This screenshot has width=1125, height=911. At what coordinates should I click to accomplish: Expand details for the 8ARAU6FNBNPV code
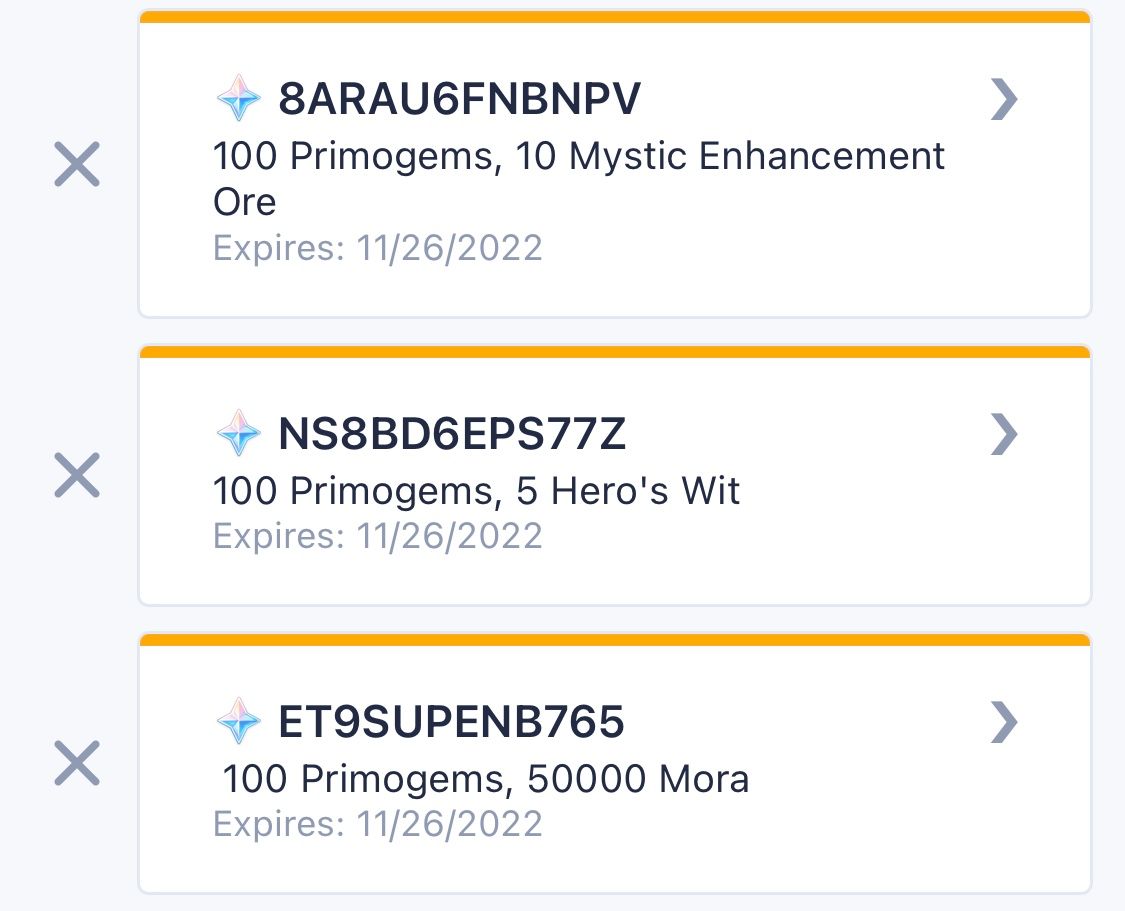(1004, 98)
